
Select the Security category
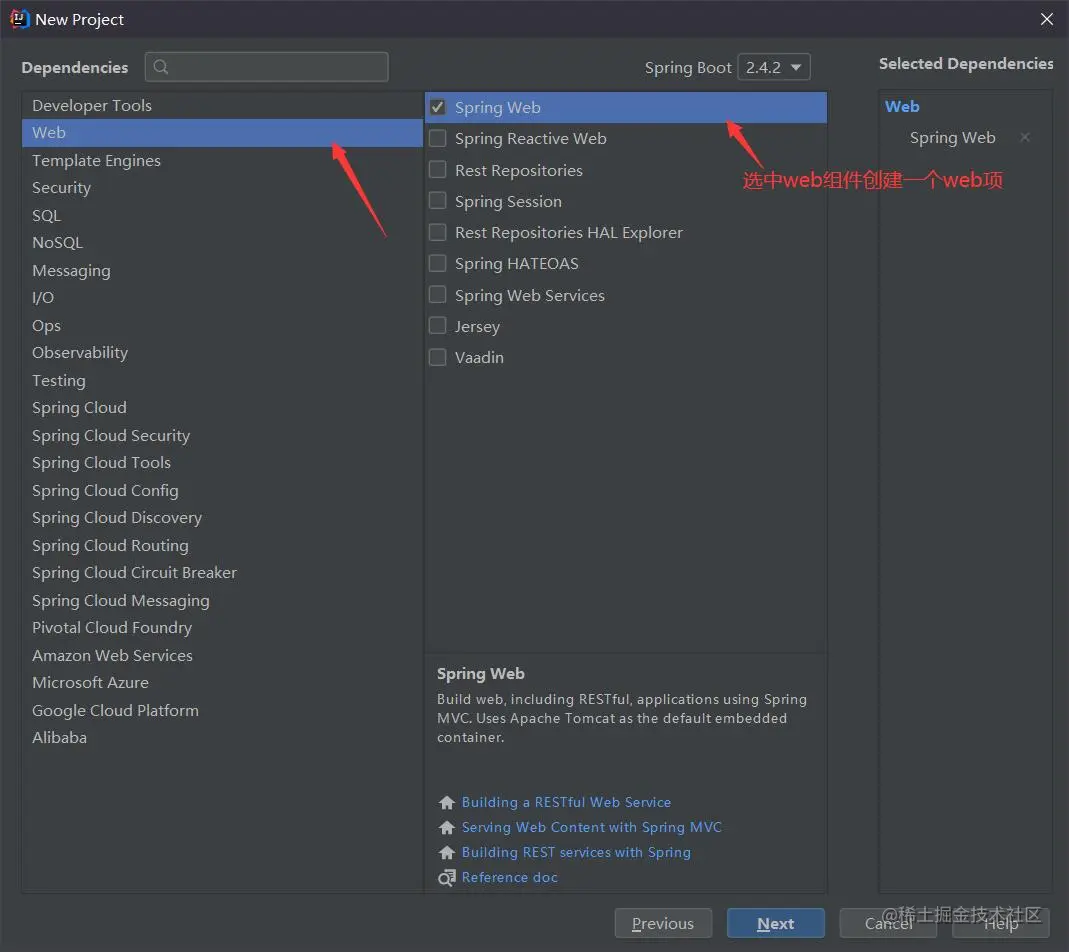click(61, 187)
